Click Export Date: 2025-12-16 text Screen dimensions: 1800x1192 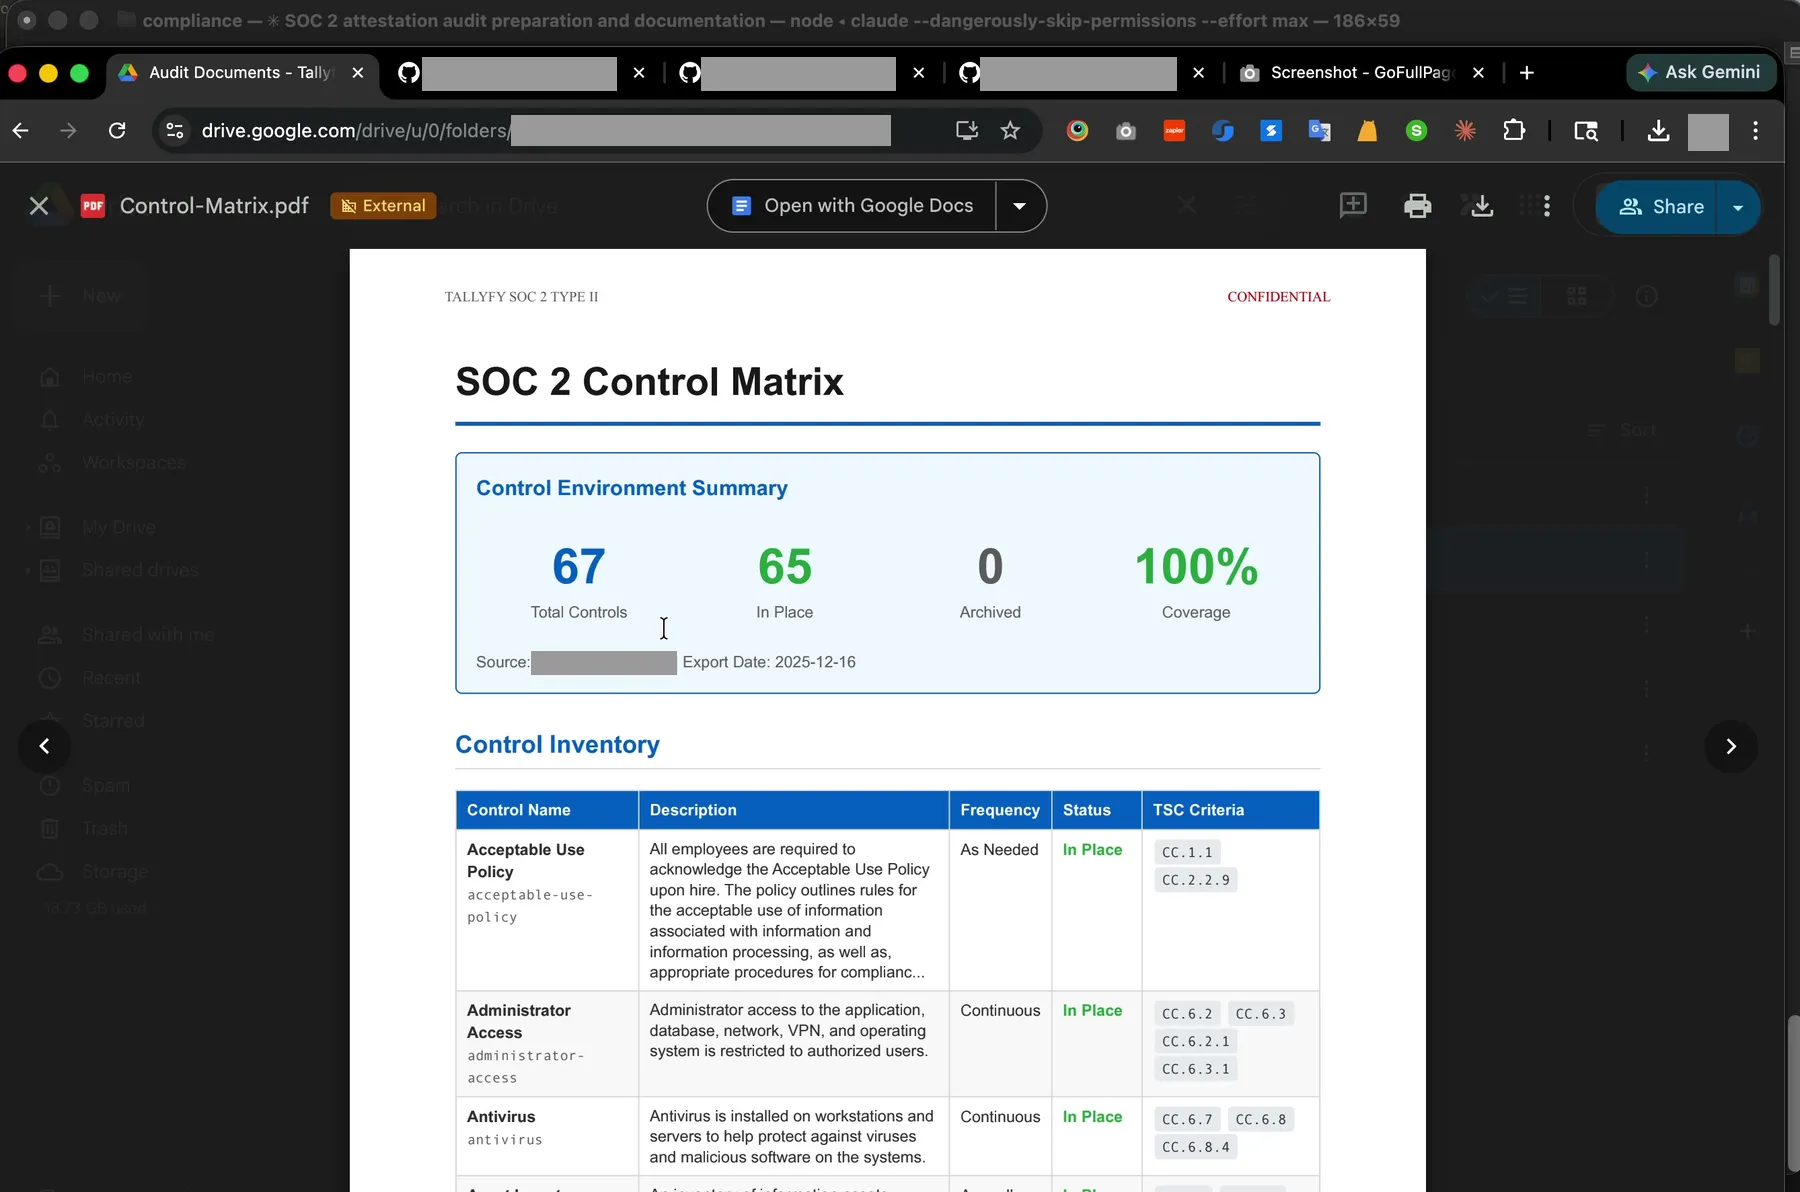point(769,662)
